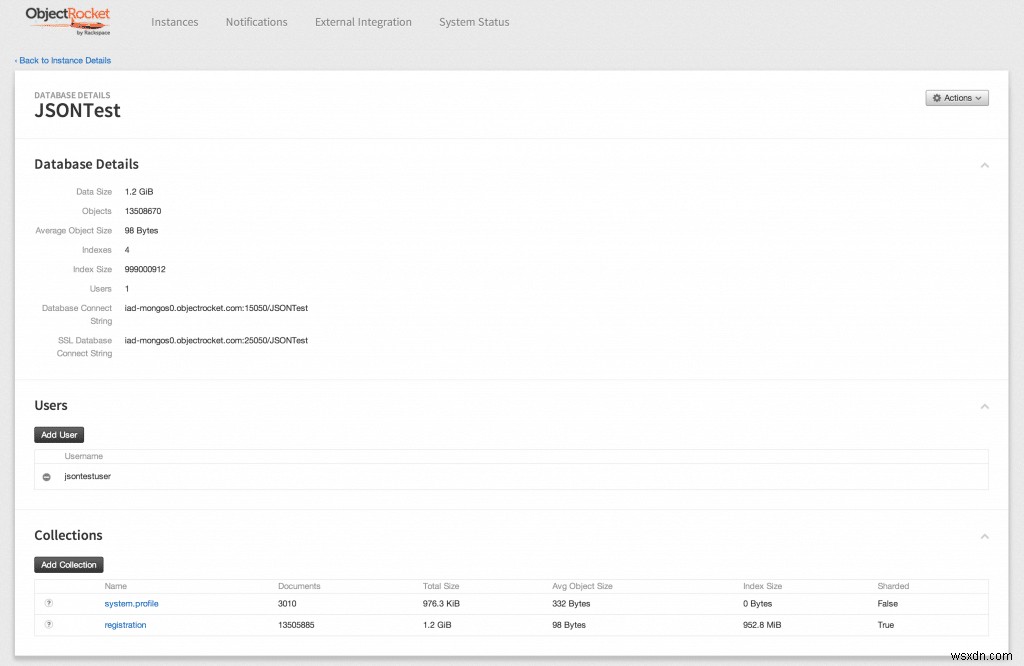
Task: Click the Average Object Size value 98 Bytes
Action: tap(141, 230)
